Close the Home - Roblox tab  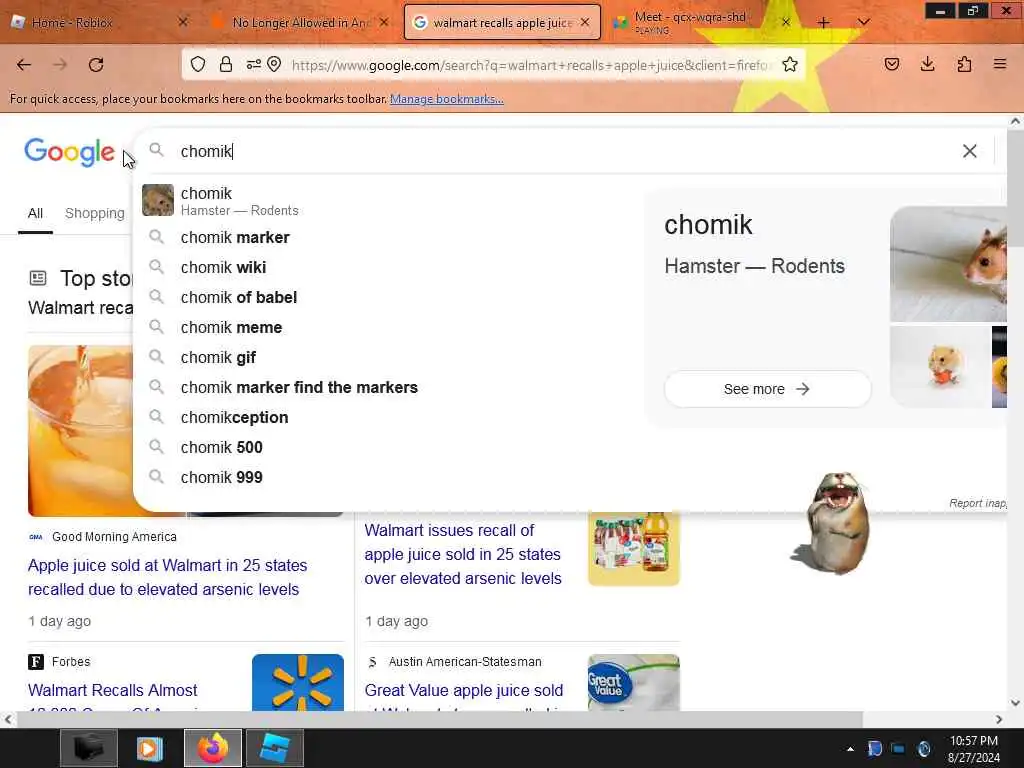pos(183,22)
